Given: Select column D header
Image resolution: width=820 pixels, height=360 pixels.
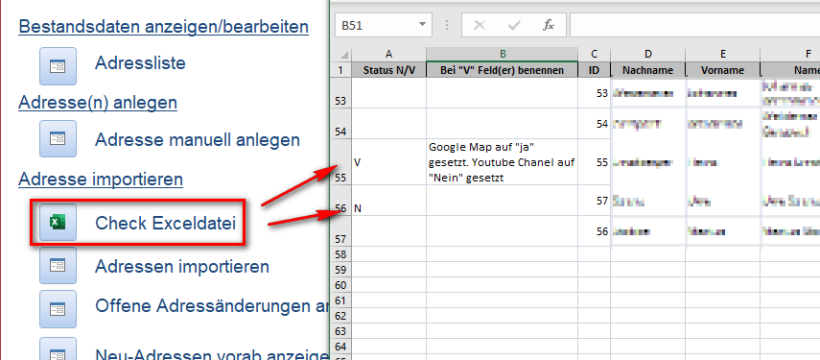Looking at the screenshot, I should pyautogui.click(x=648, y=54).
